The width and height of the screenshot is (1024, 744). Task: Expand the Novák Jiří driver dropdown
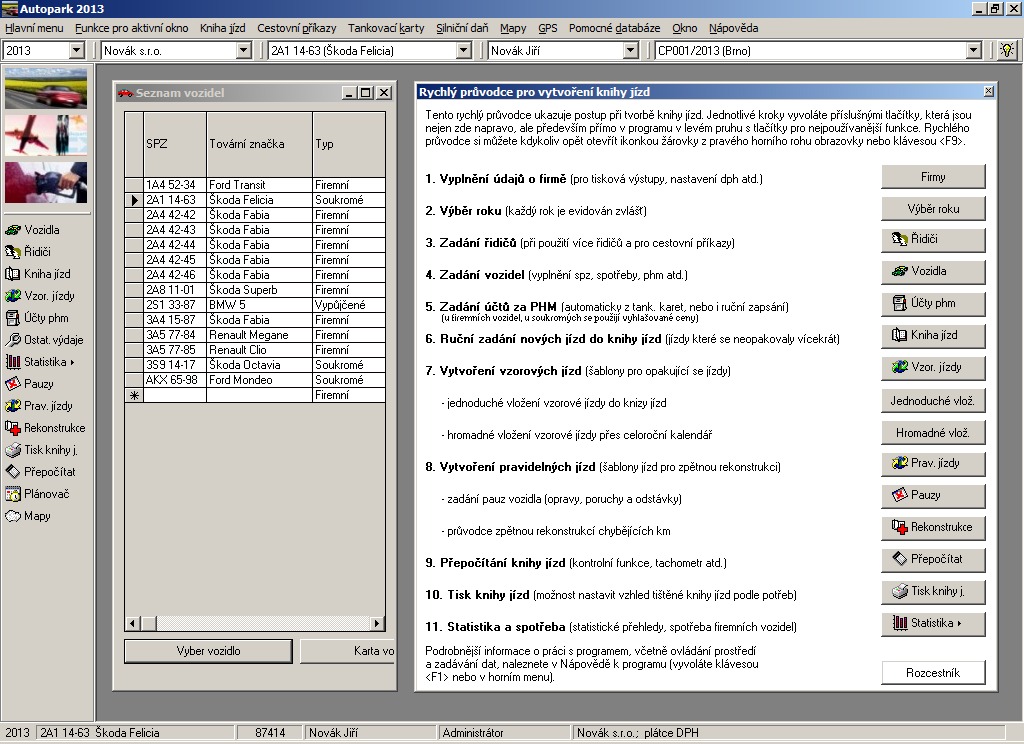coord(630,50)
